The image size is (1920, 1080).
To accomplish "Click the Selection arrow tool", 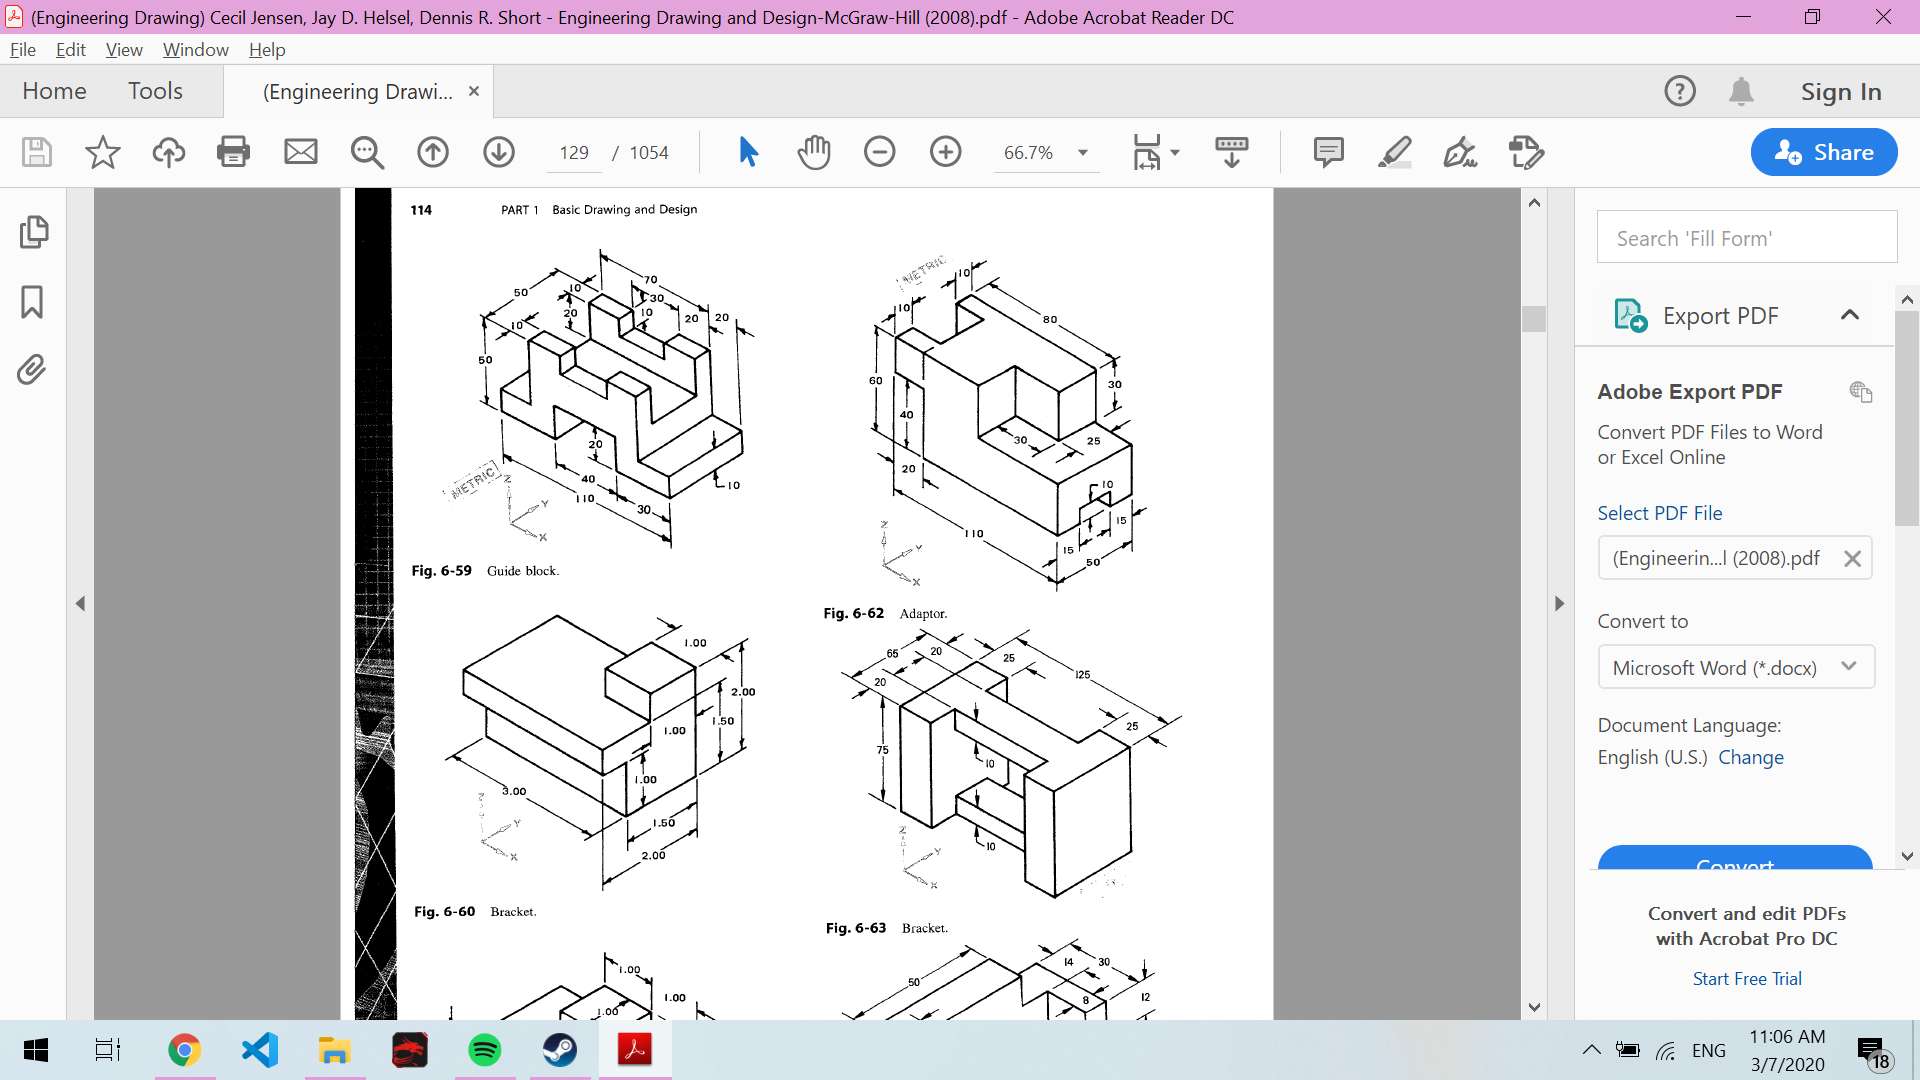I will (748, 152).
